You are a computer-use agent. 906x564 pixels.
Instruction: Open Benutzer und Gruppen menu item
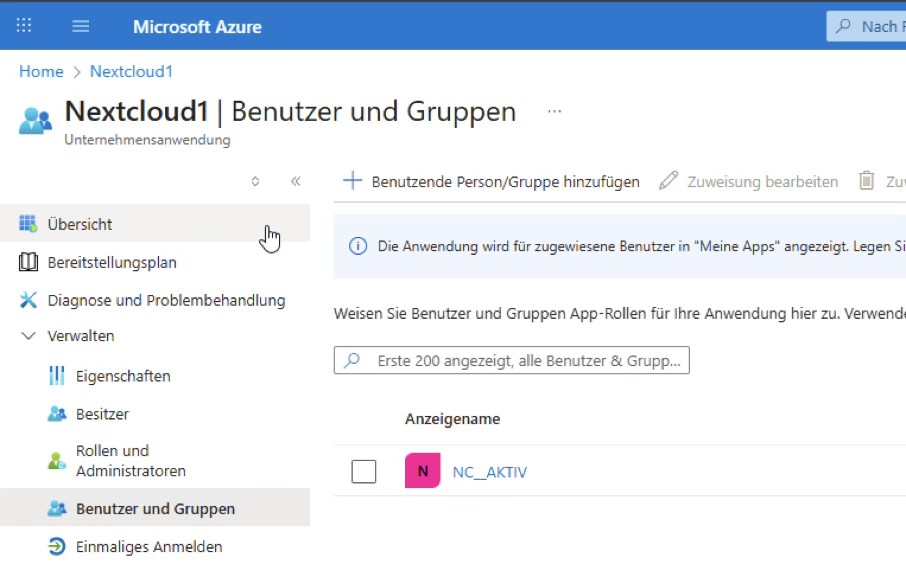155,509
